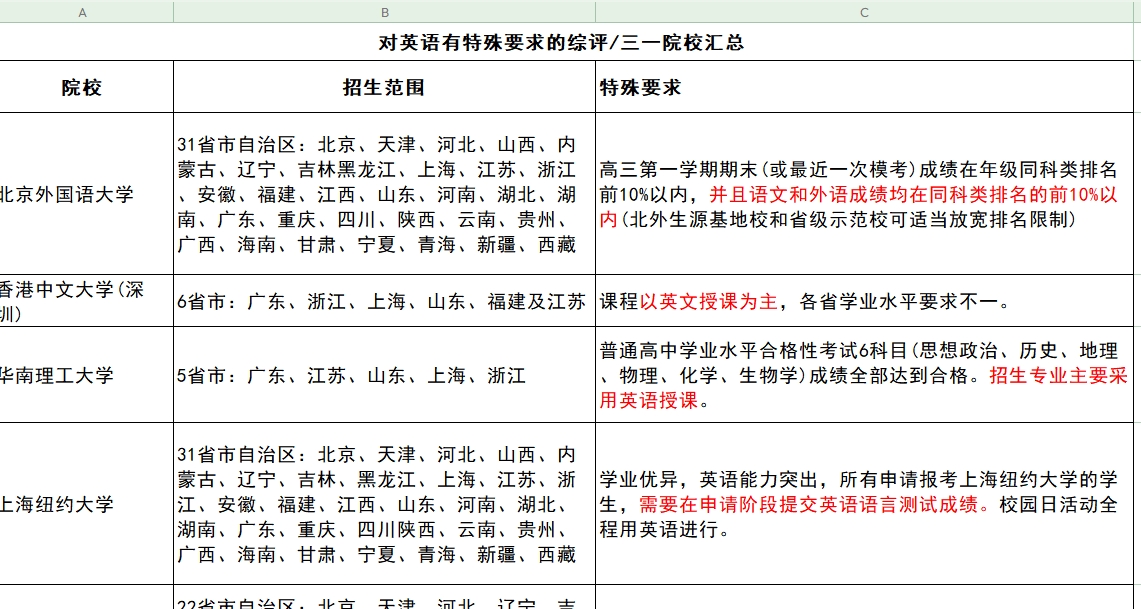Click the cell mentioning 招生专业主要采用英语授课
The height and width of the screenshot is (609, 1141).
864,377
